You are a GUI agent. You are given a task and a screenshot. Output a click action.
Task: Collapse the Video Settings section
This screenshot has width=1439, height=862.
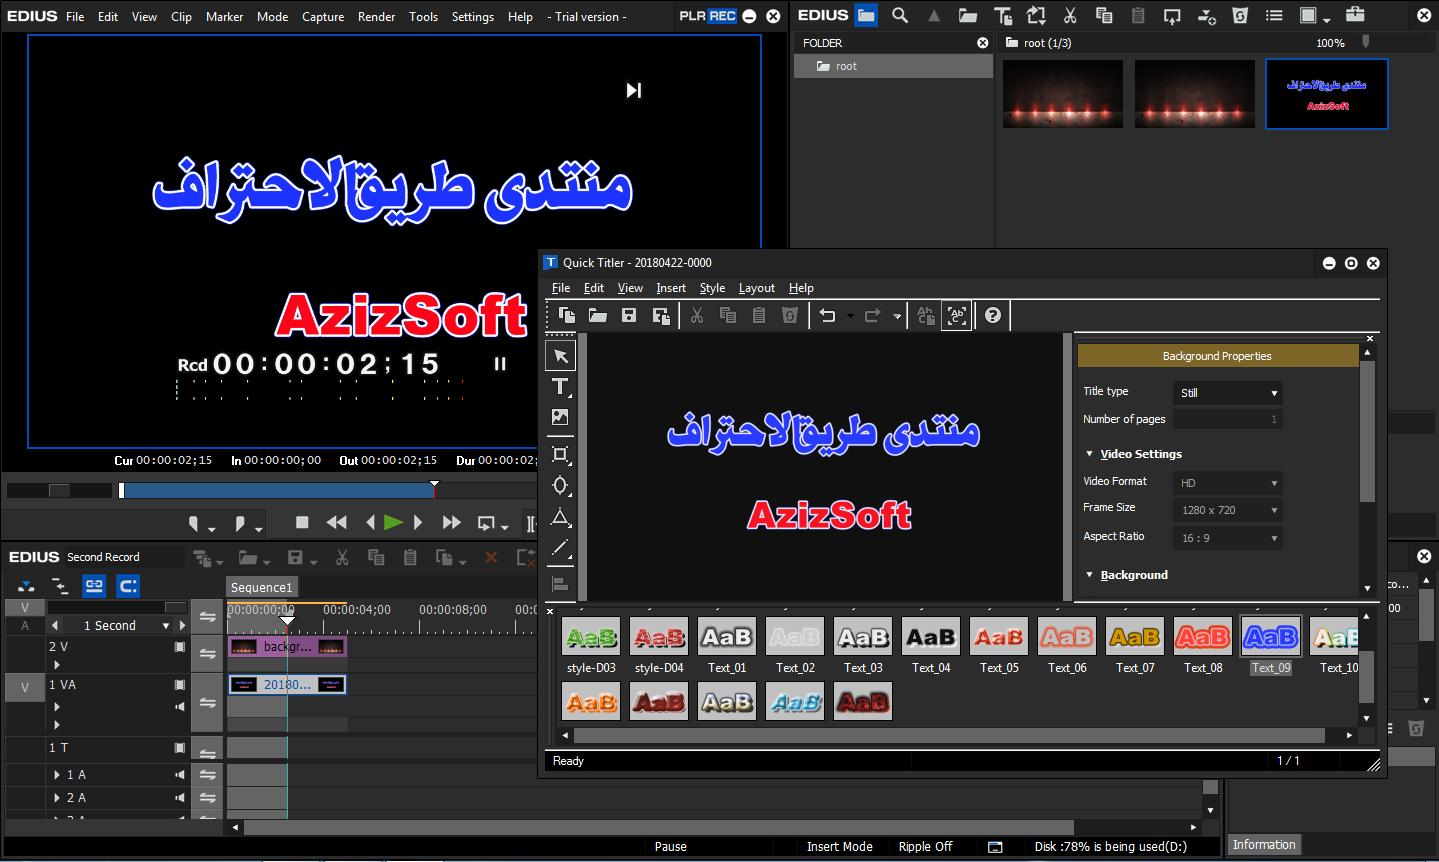pos(1090,454)
